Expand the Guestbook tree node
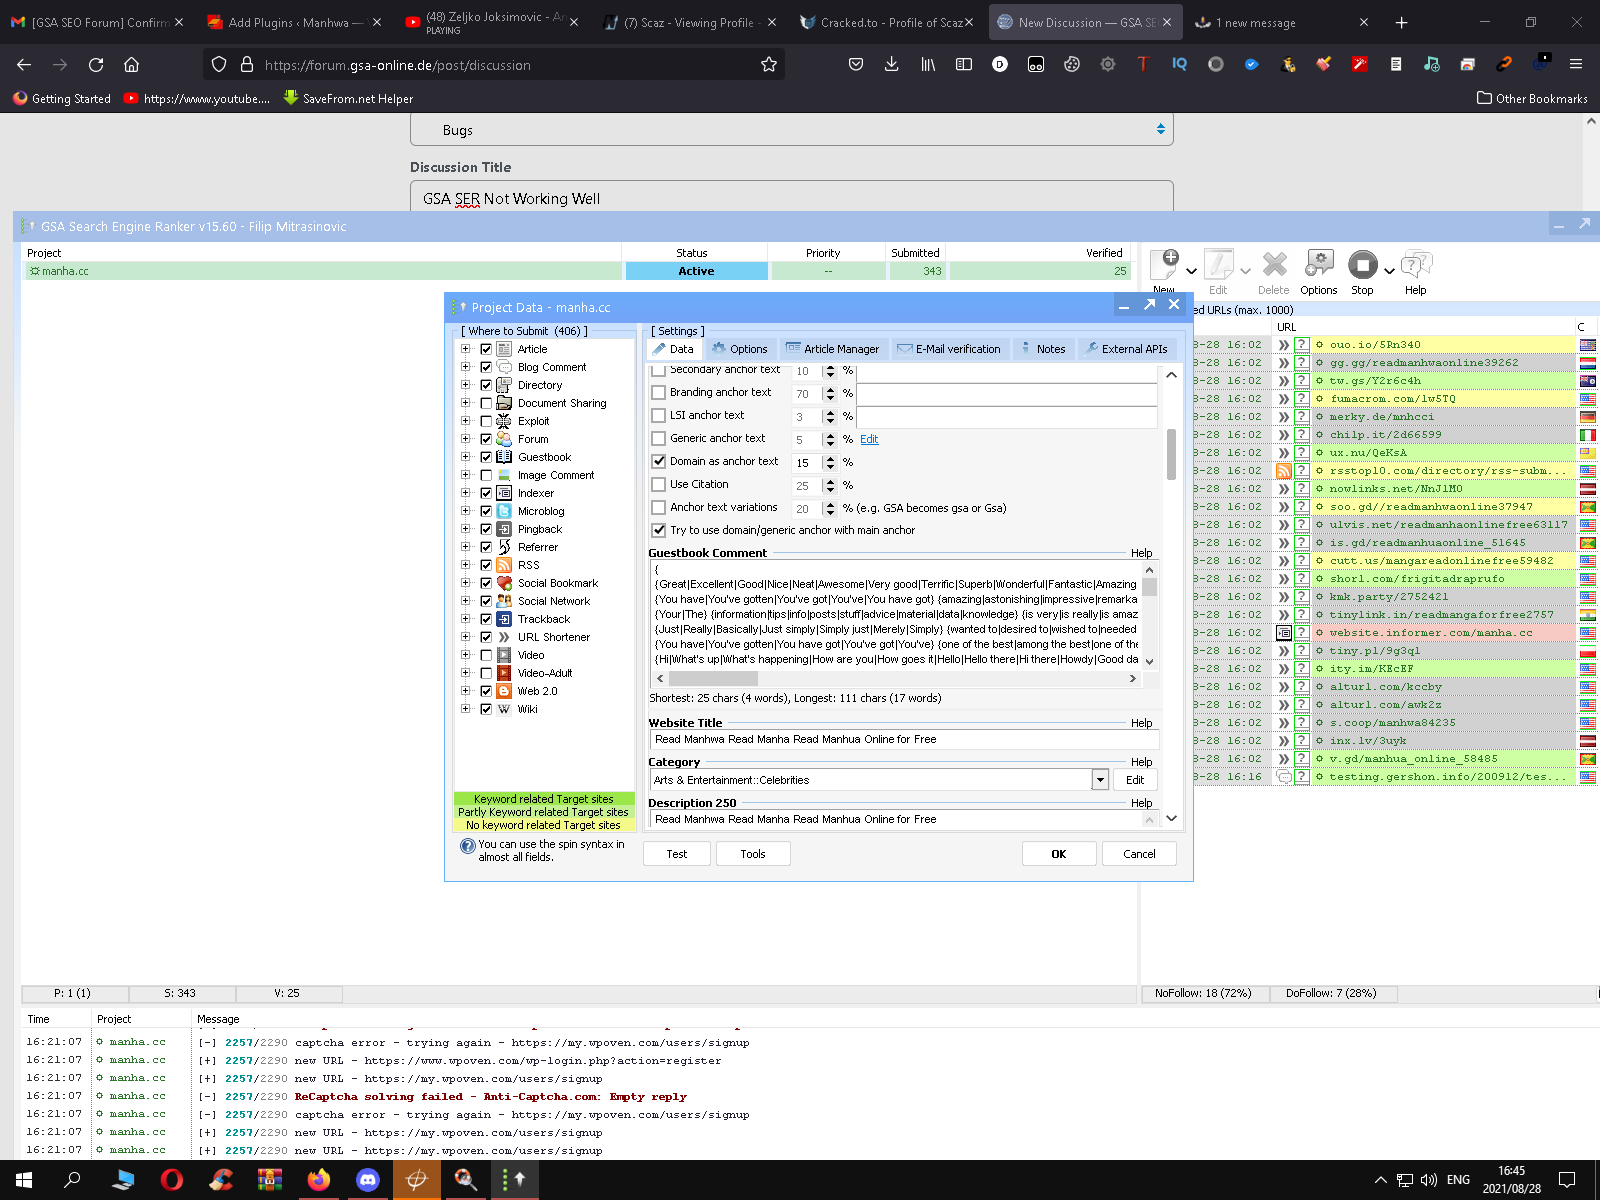This screenshot has width=1600, height=1200. coord(465,457)
